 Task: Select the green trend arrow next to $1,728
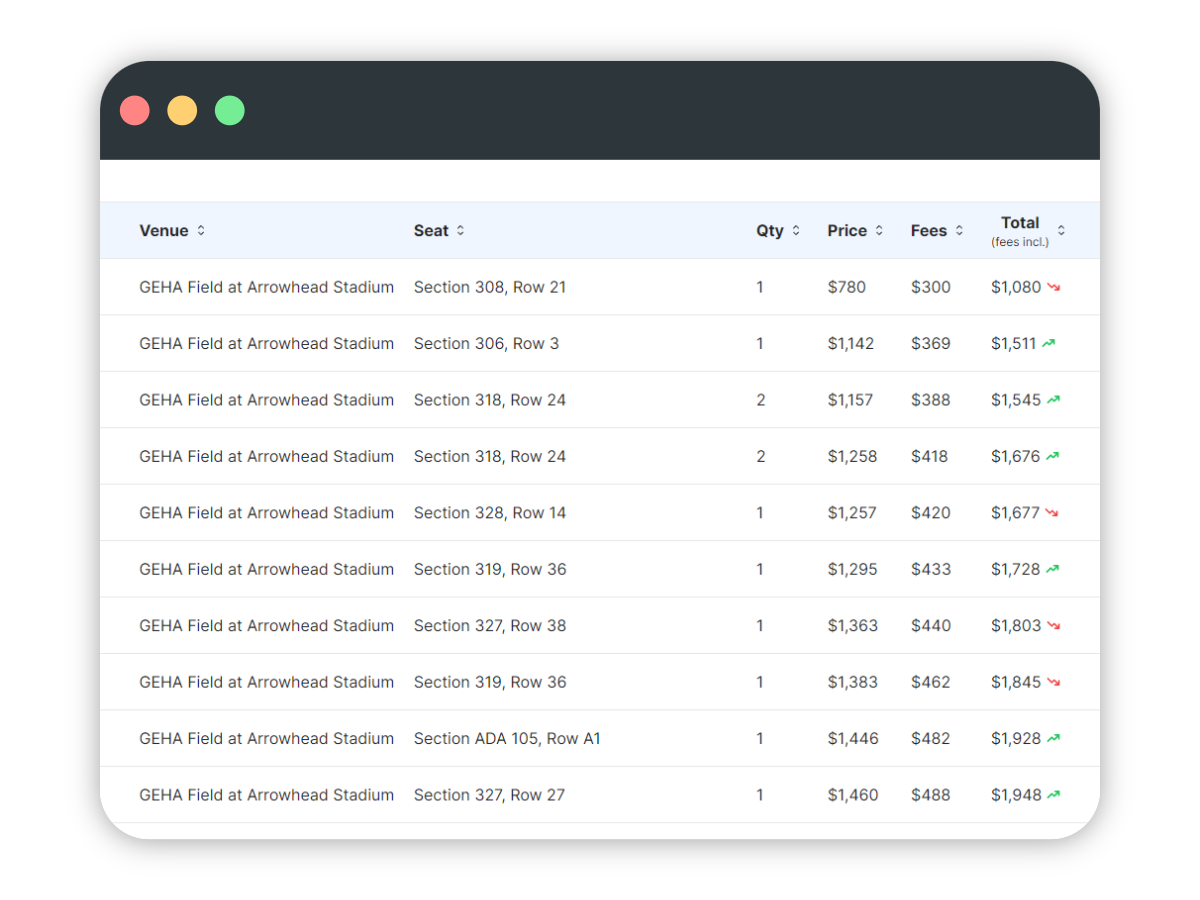tap(1055, 569)
